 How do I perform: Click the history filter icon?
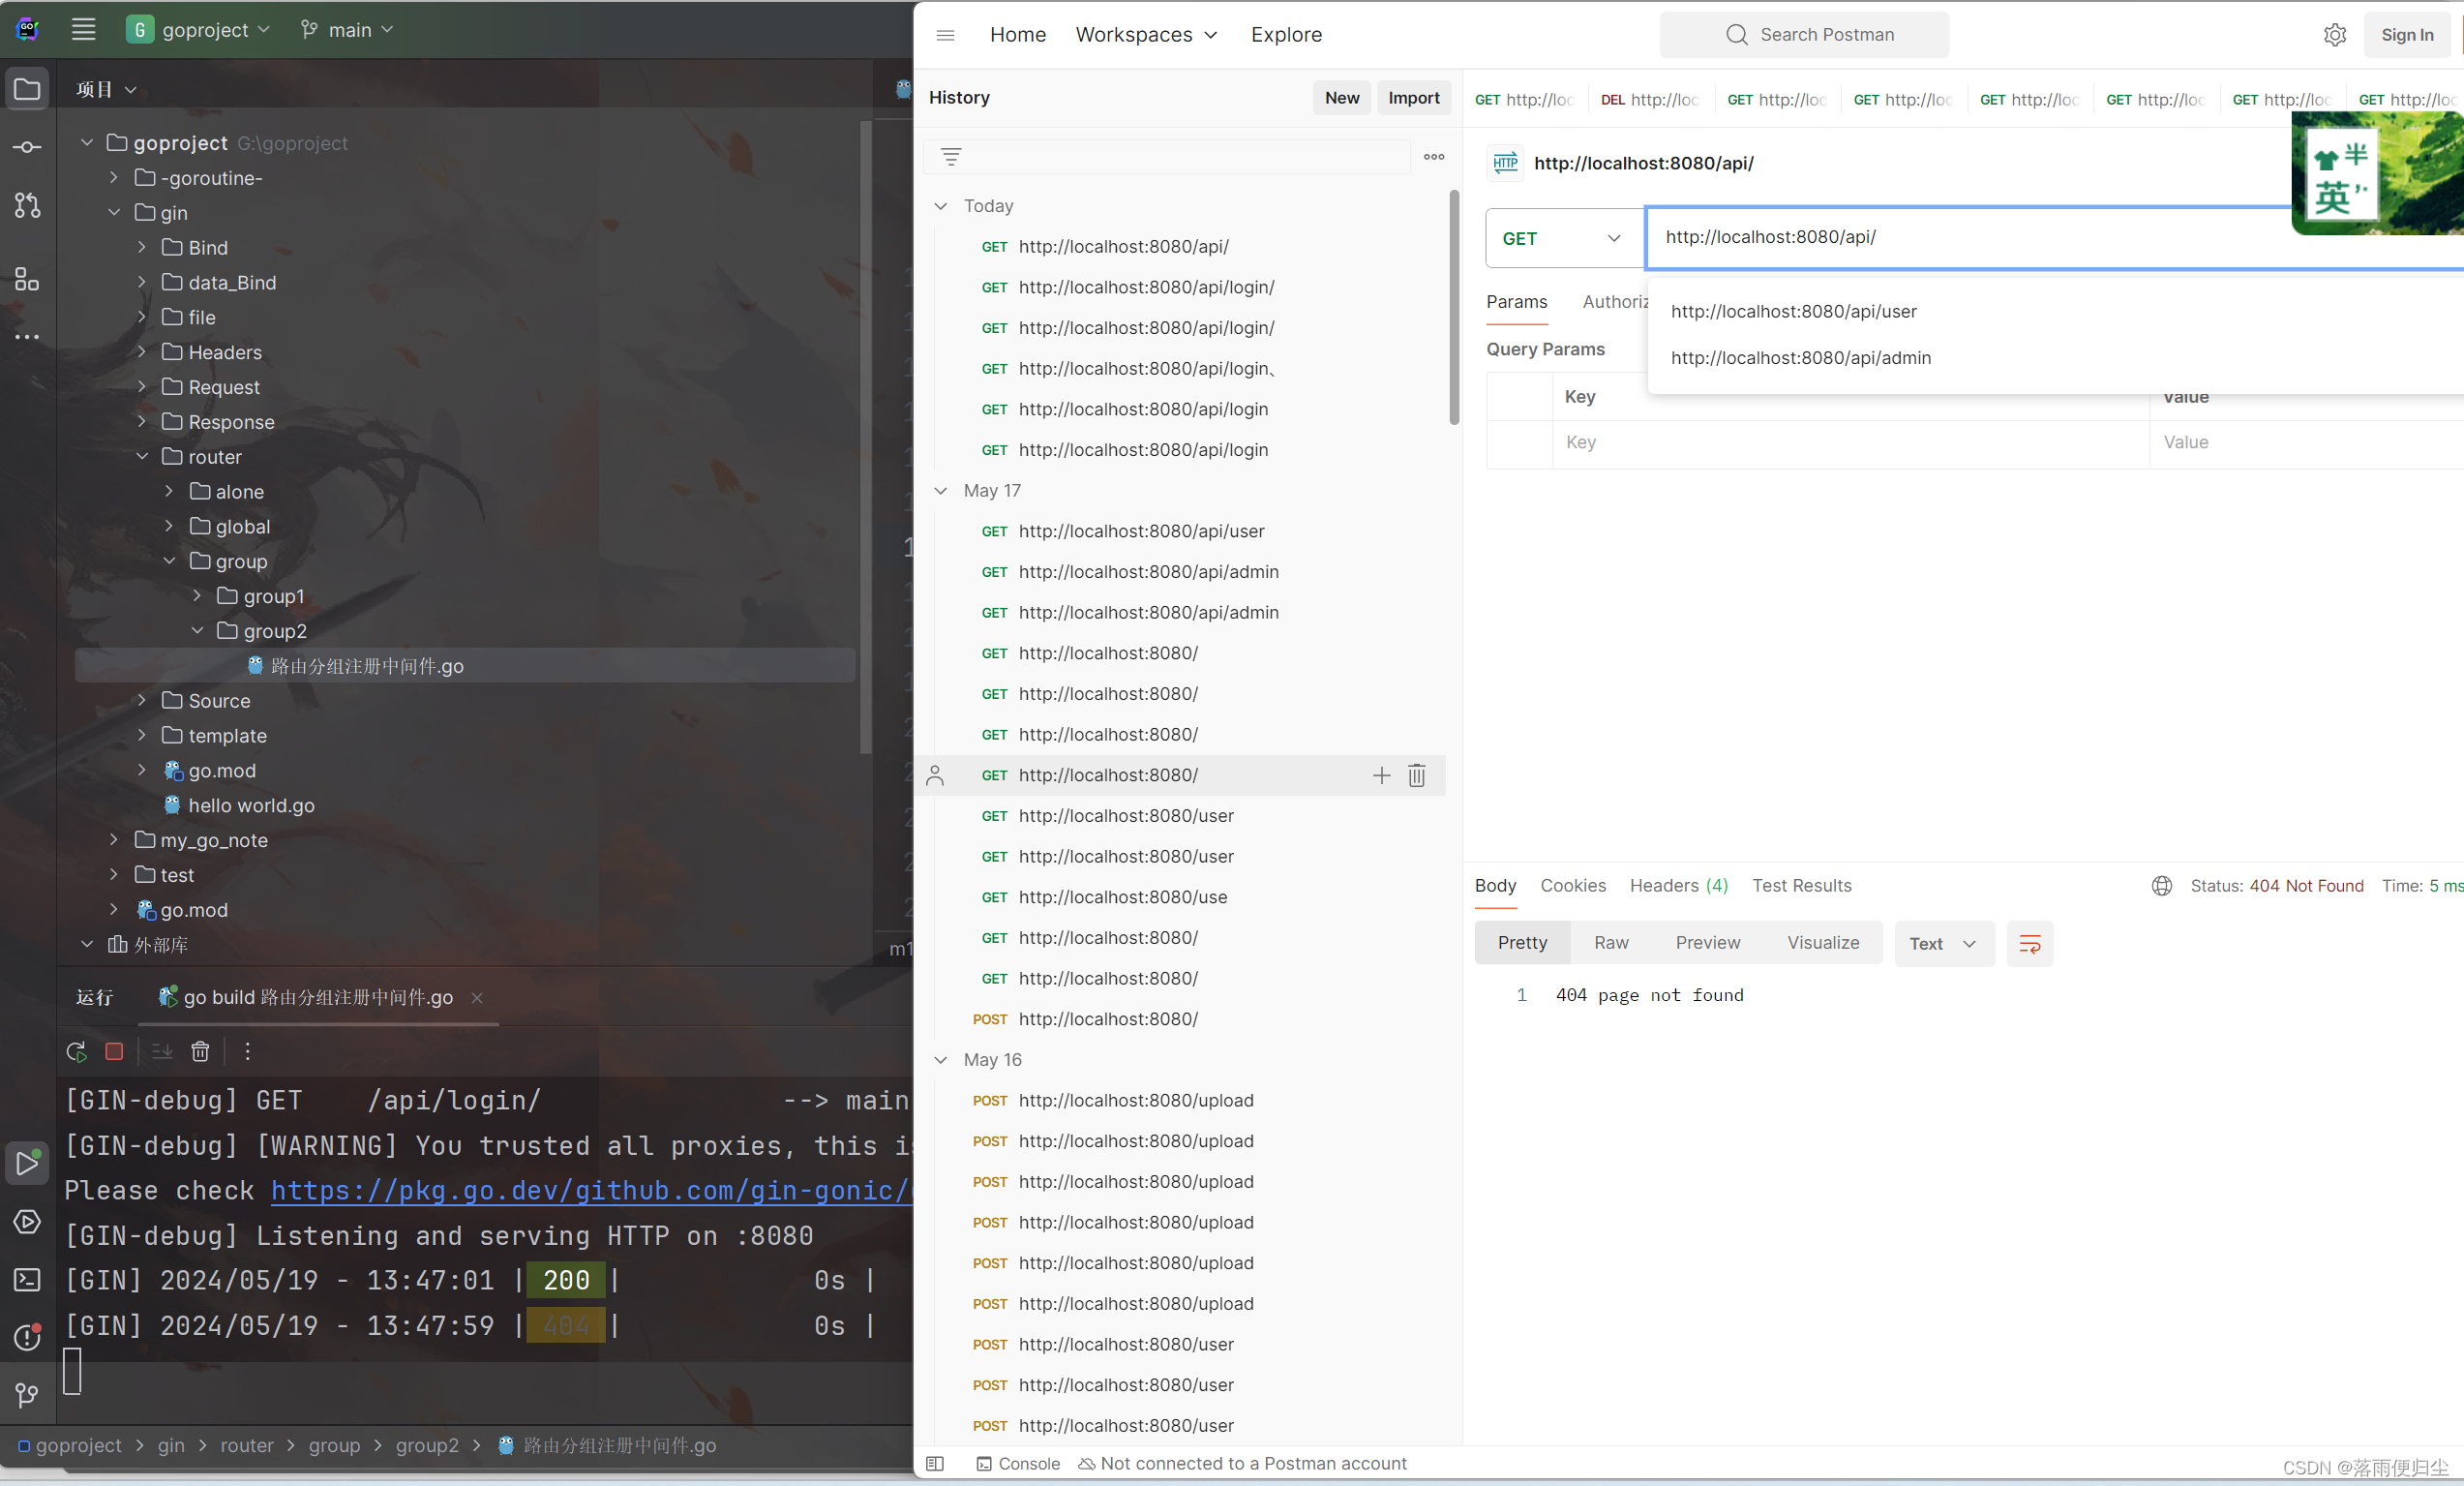coord(951,157)
